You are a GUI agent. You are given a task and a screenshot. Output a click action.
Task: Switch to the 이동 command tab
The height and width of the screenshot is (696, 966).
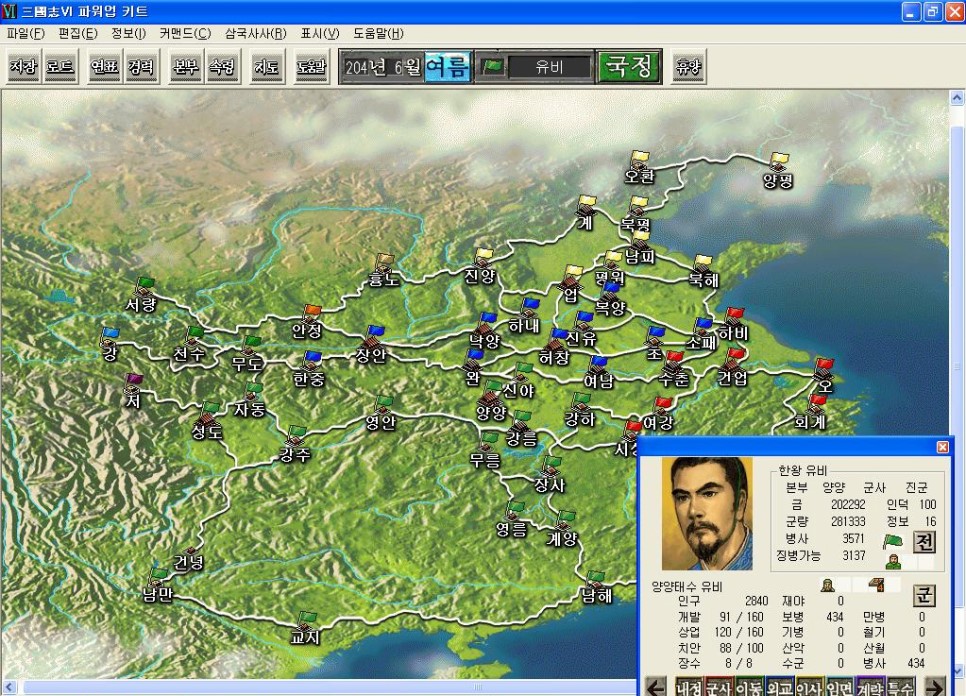[x=749, y=687]
